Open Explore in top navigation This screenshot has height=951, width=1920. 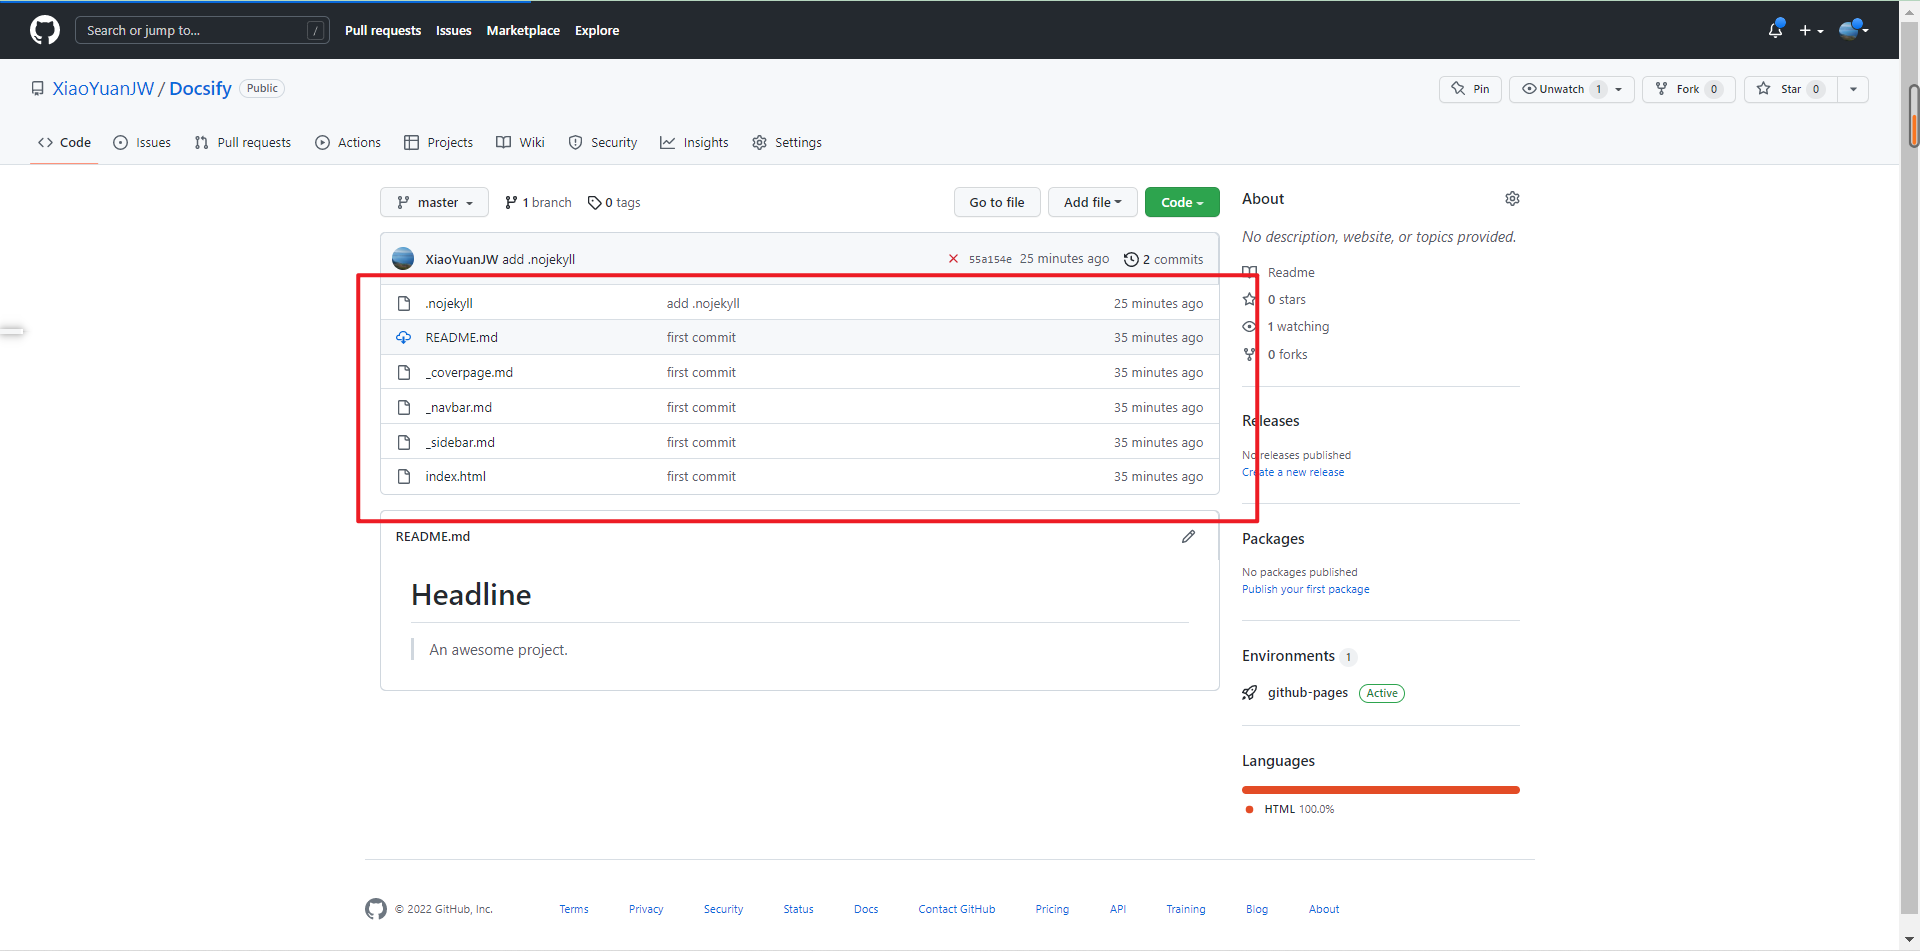click(597, 30)
